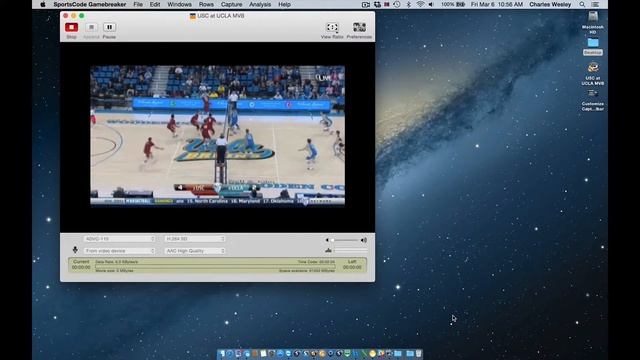Open the AAC High Quality audio format dropdown
640x360 pixels.
(x=195, y=251)
